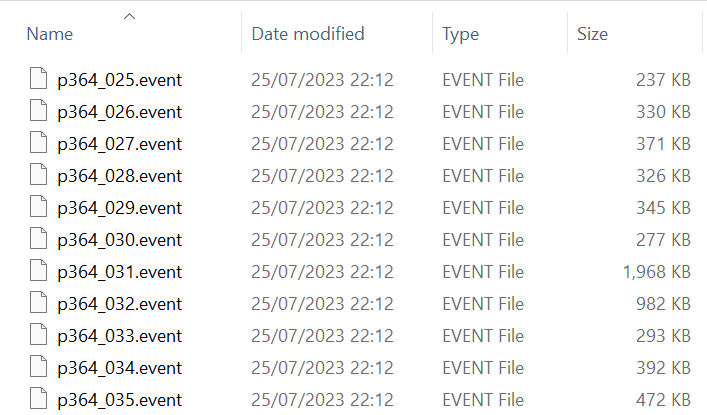This screenshot has height=415, width=707.
Task: Click the icon beside p364_028.event
Action: [x=38, y=176]
